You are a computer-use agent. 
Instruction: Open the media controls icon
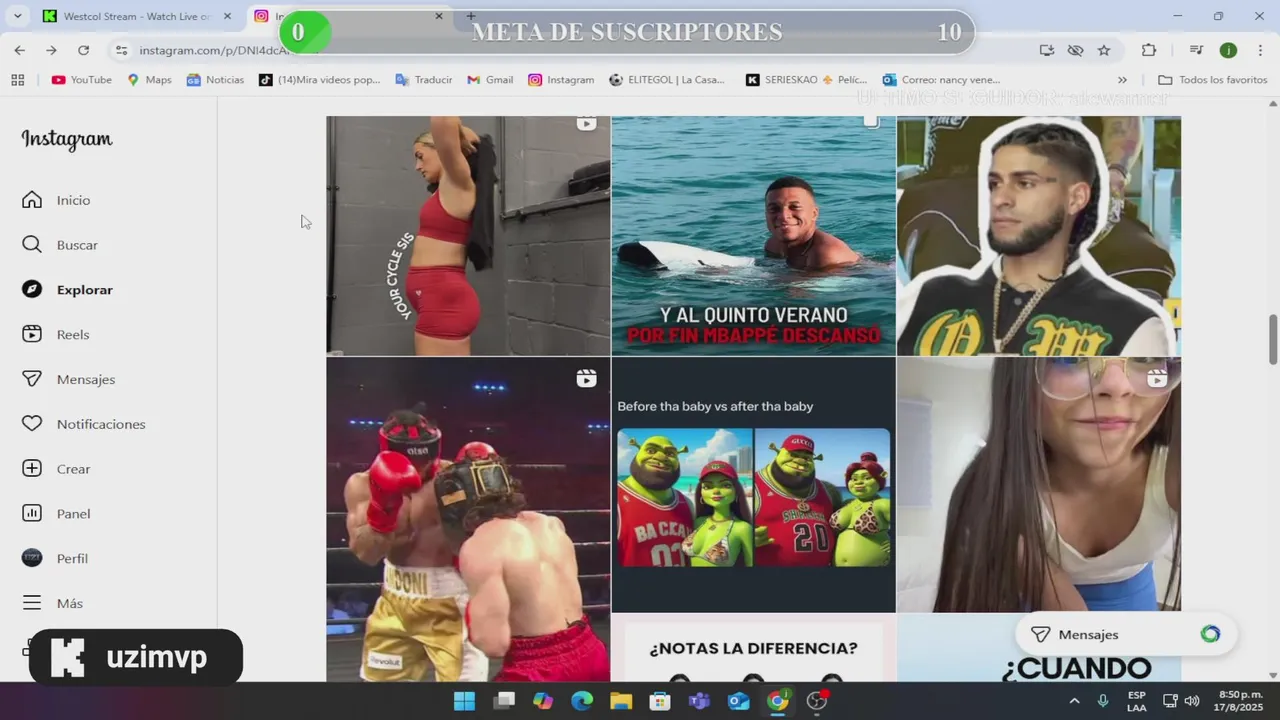coord(1196,50)
